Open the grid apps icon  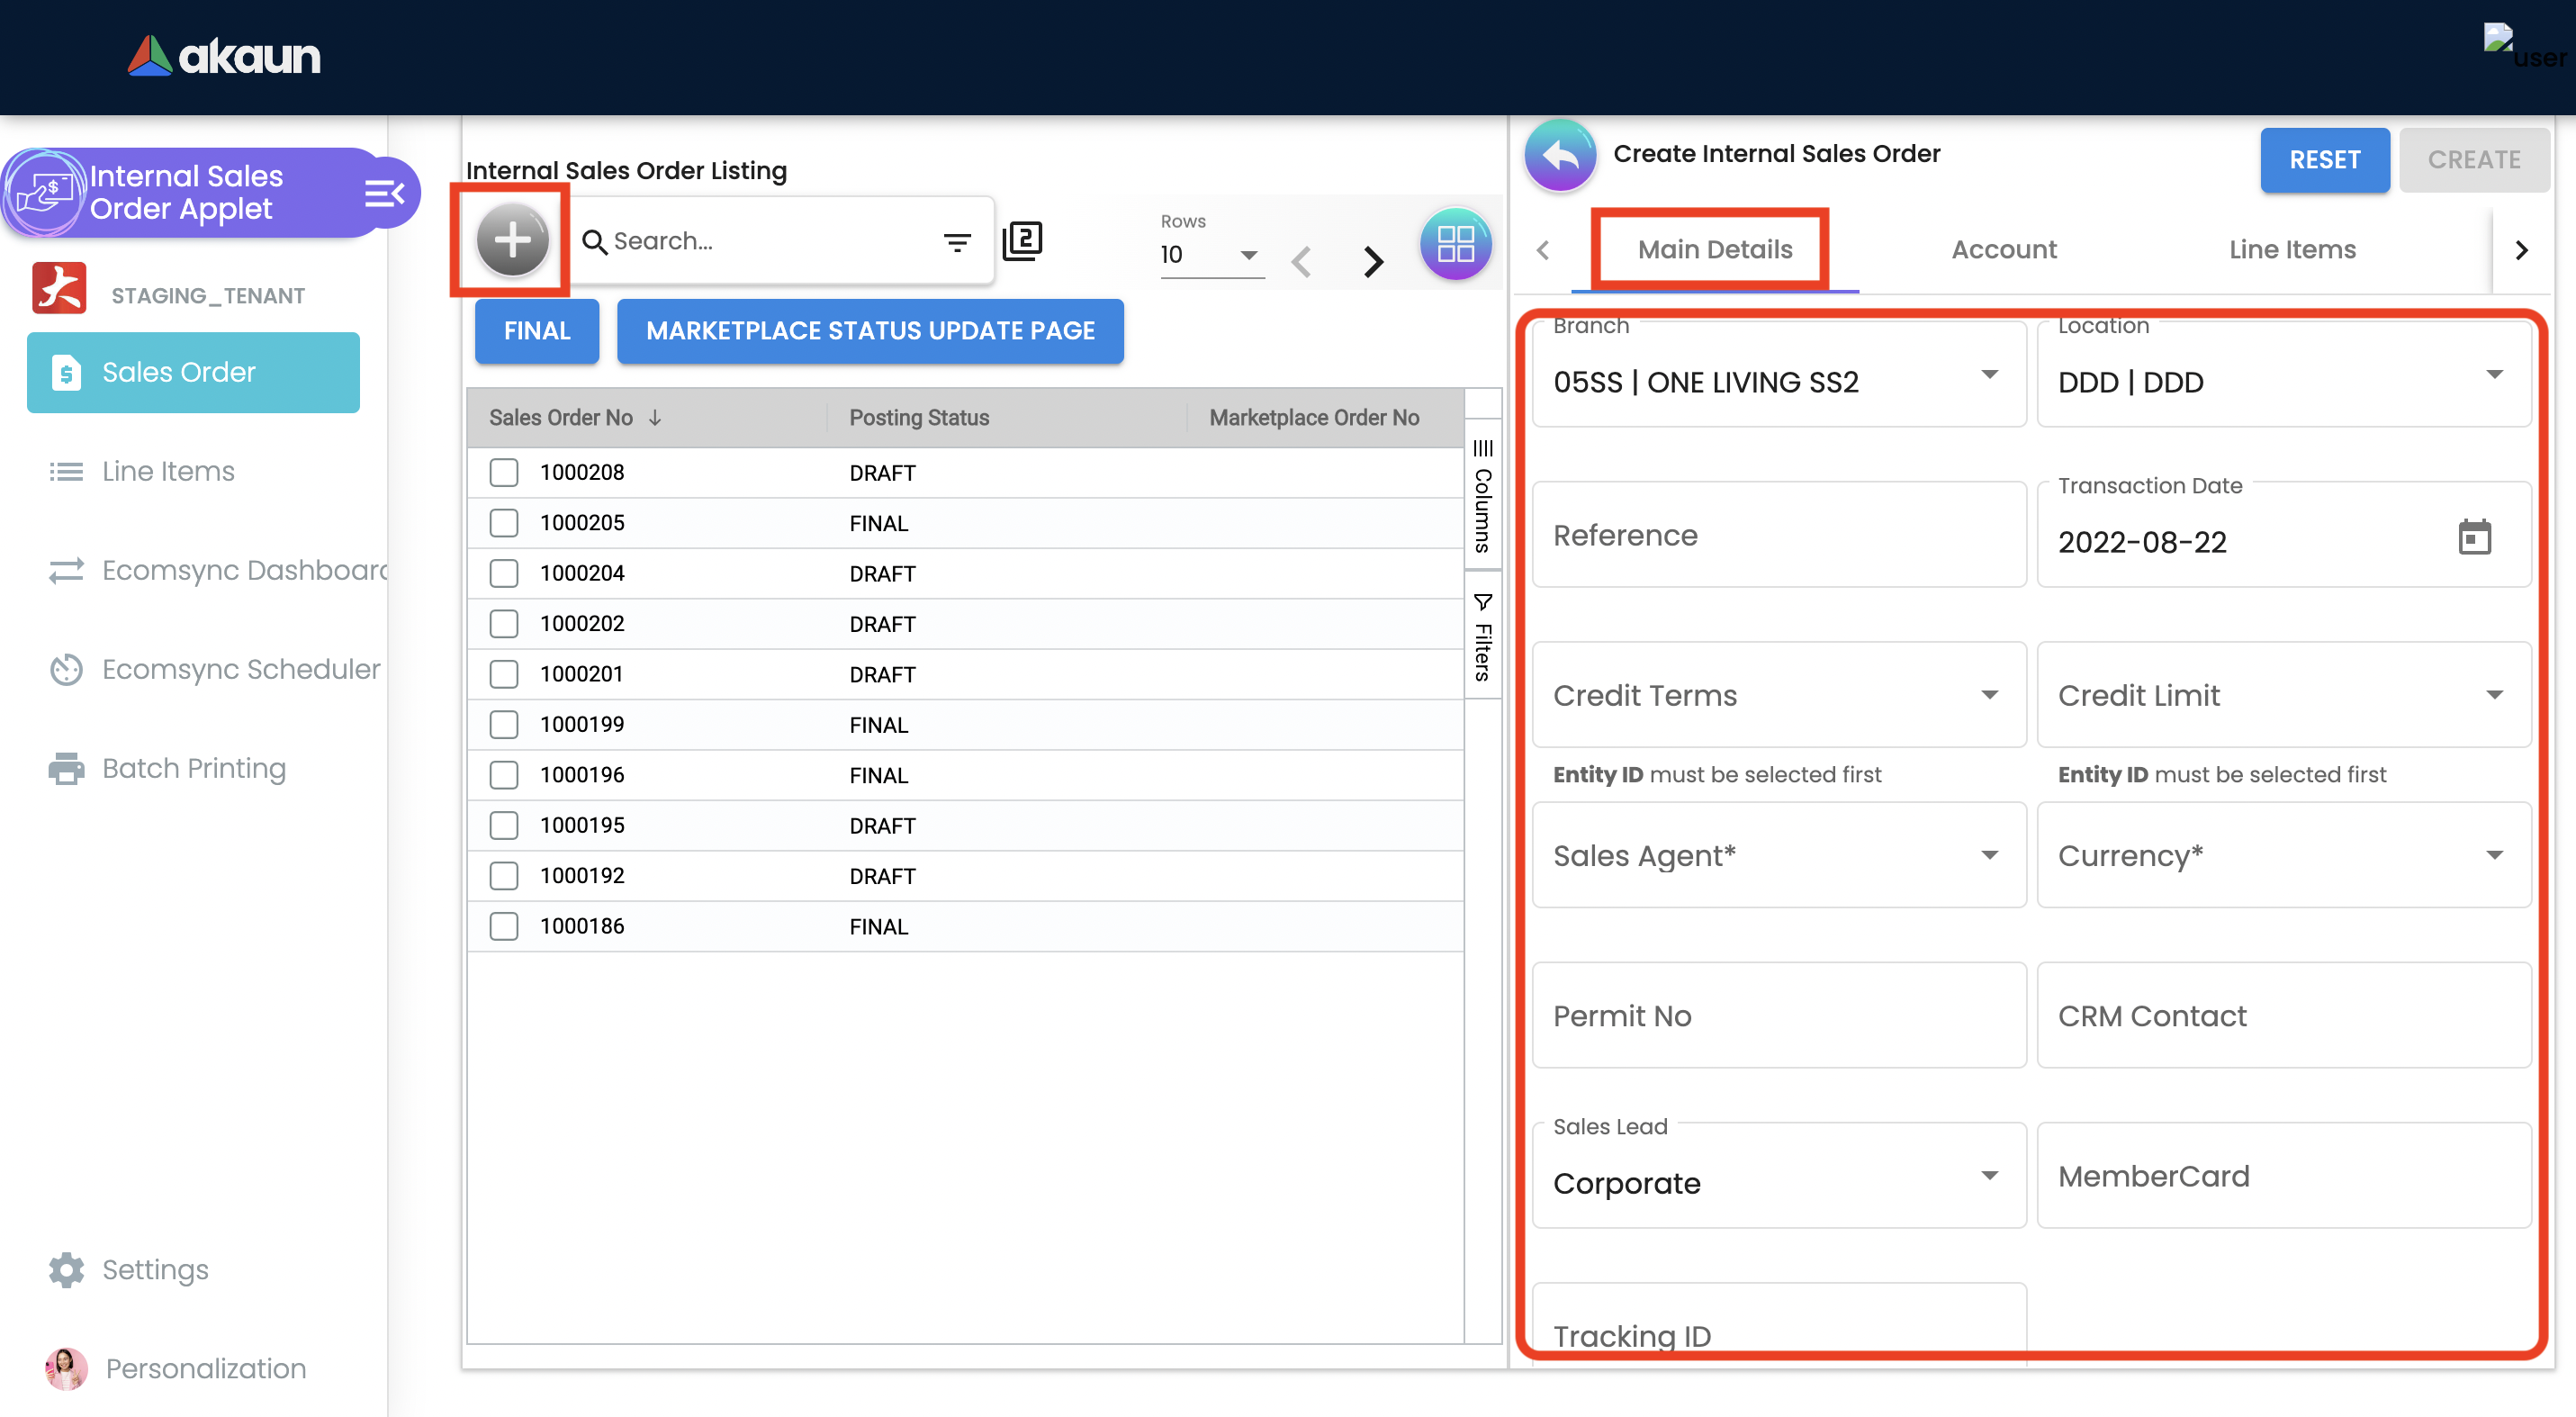pyautogui.click(x=1455, y=243)
